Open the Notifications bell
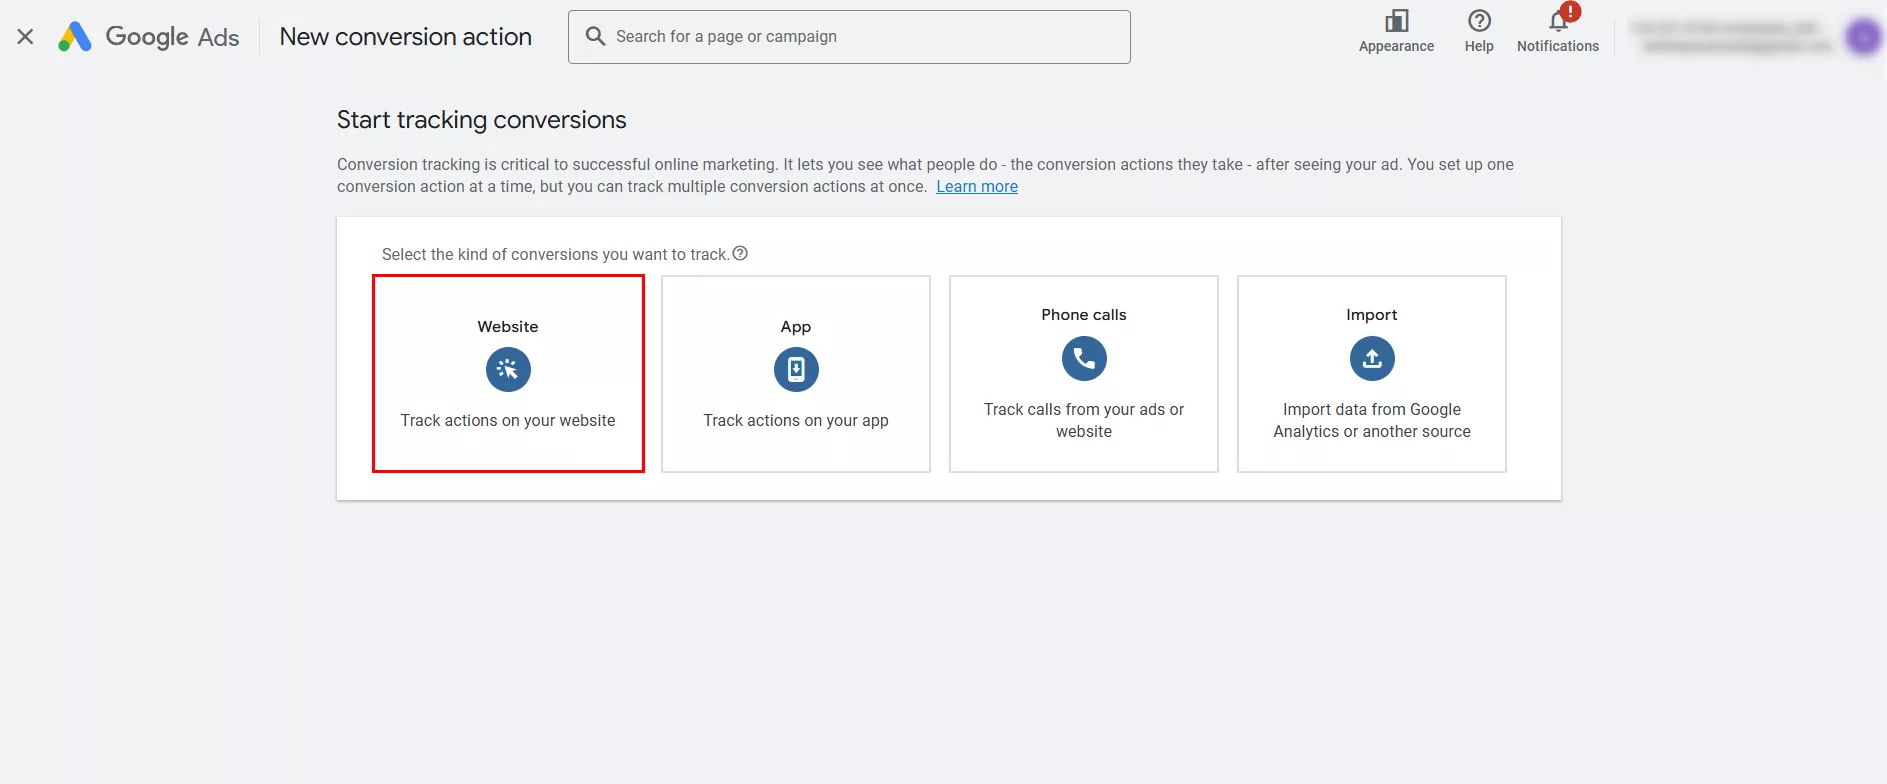The width and height of the screenshot is (1887, 784). point(1557,22)
